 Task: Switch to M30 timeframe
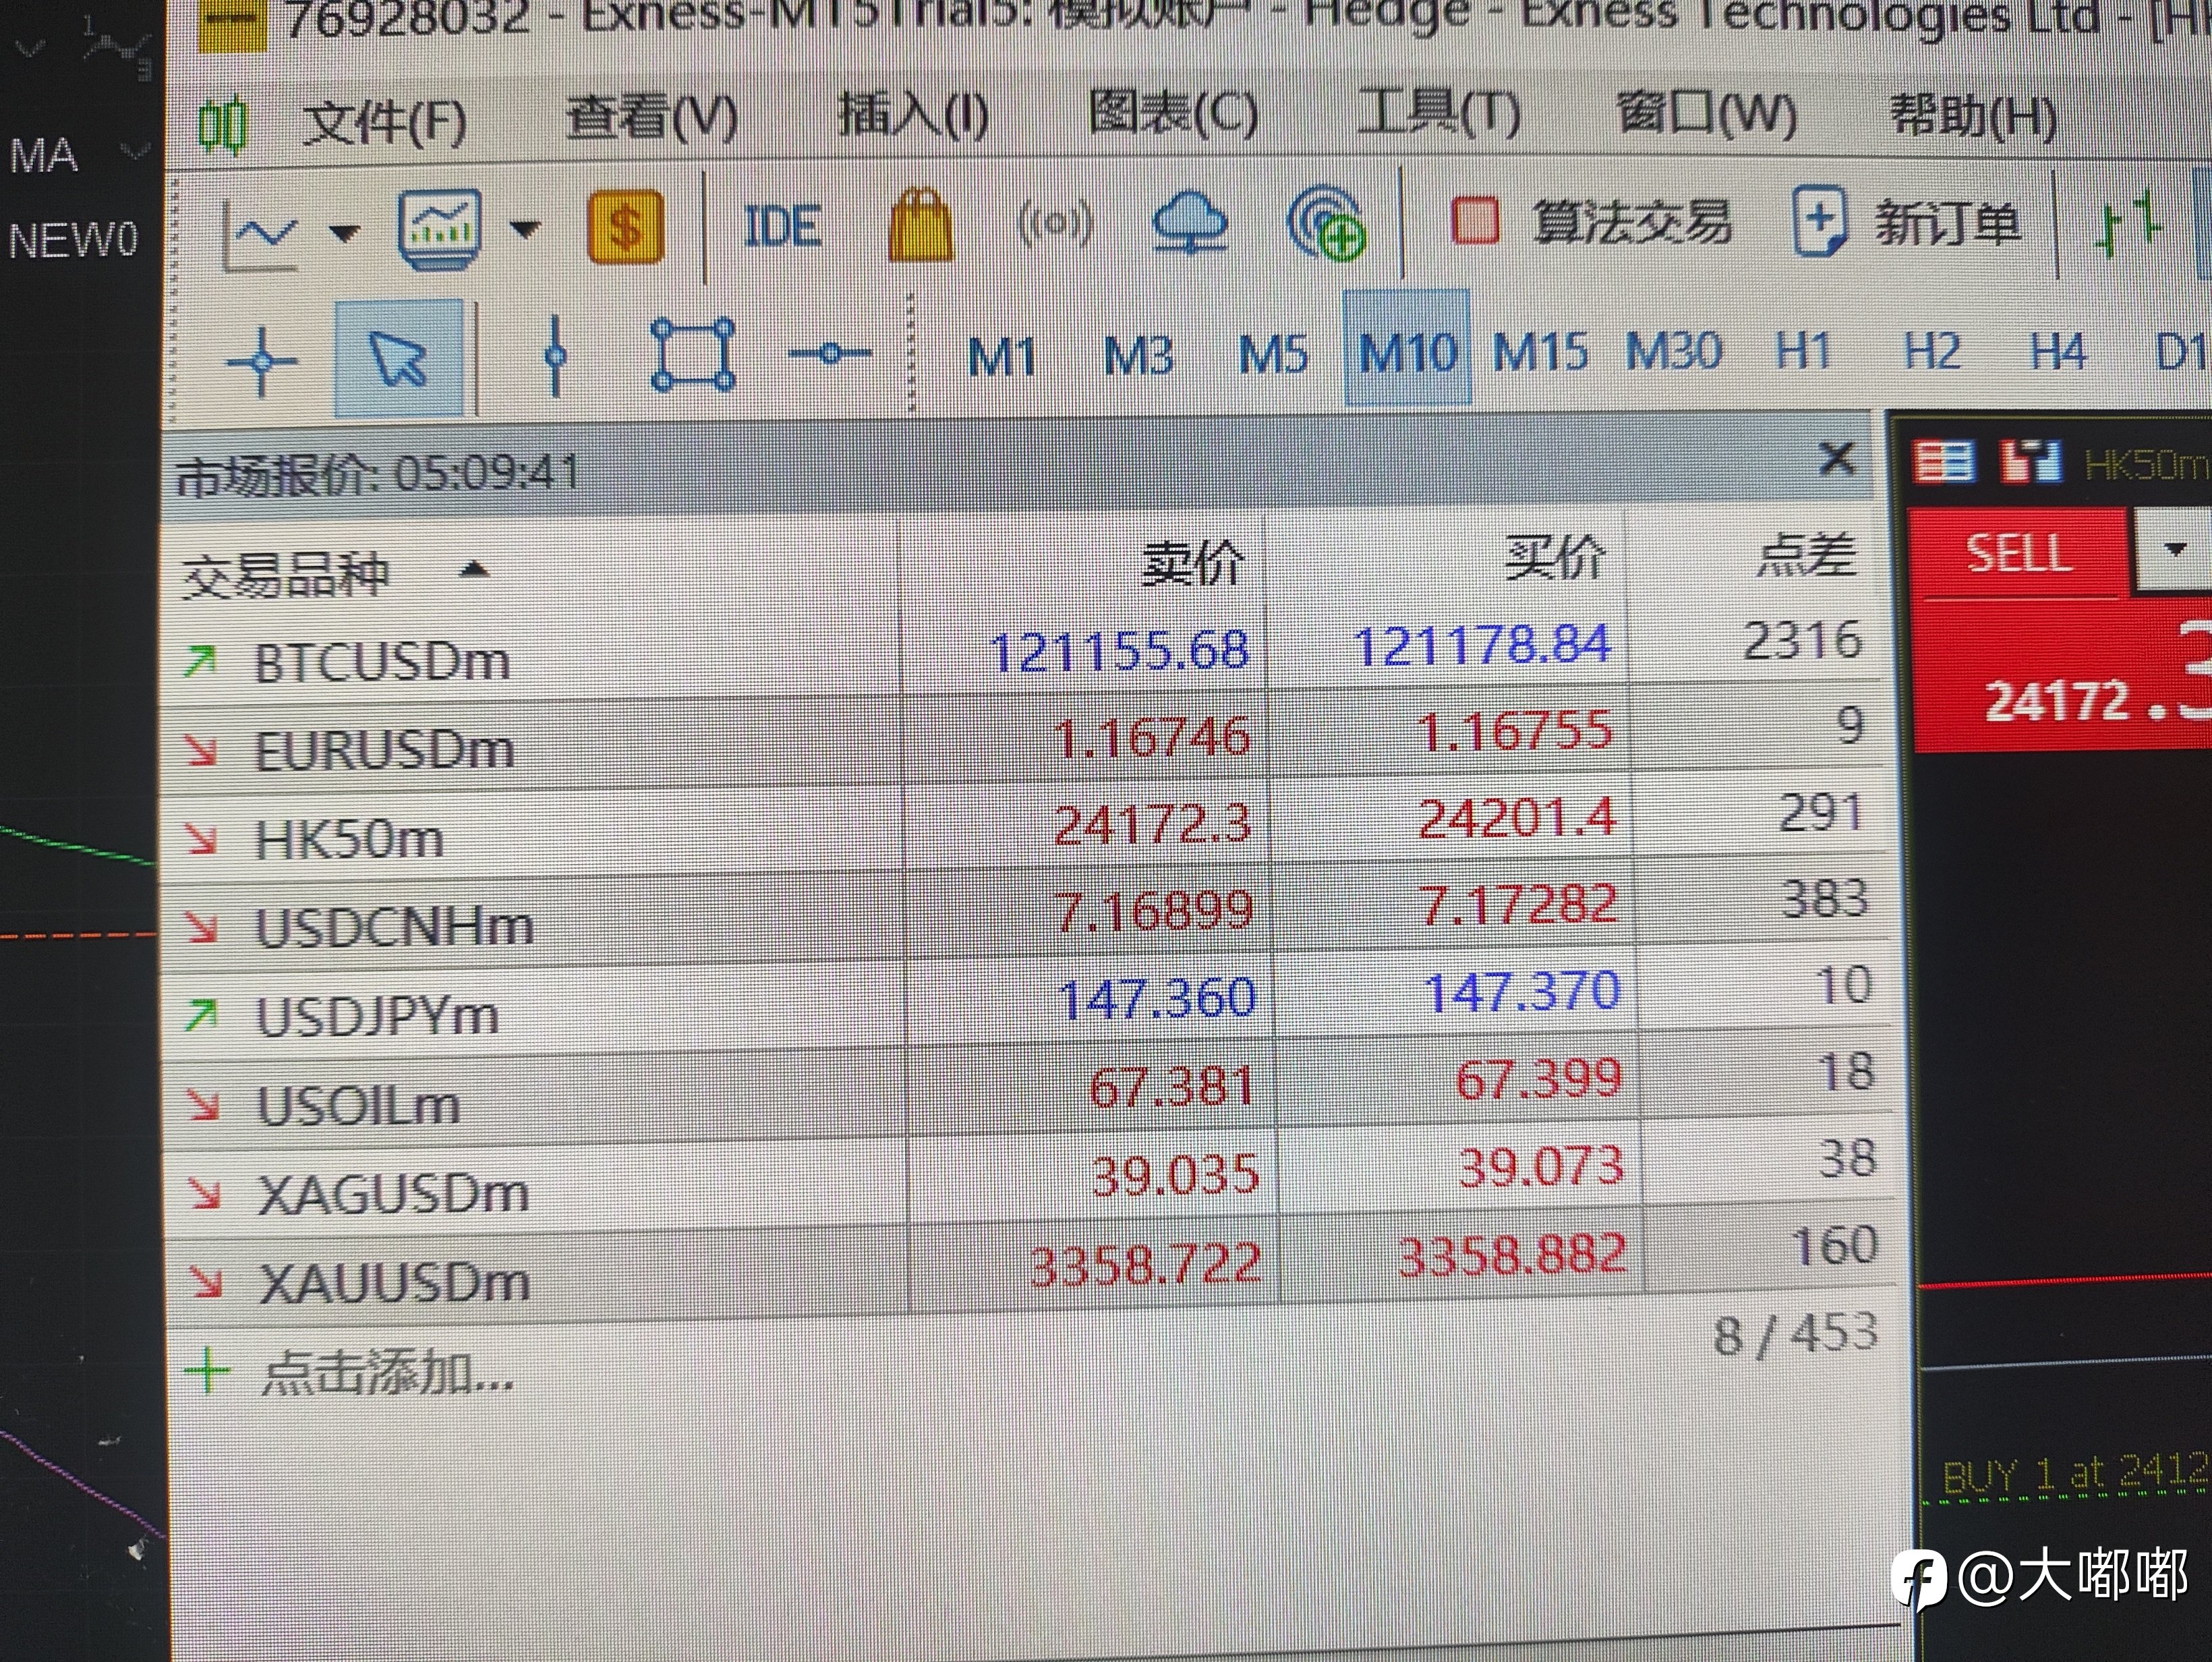pos(1674,352)
